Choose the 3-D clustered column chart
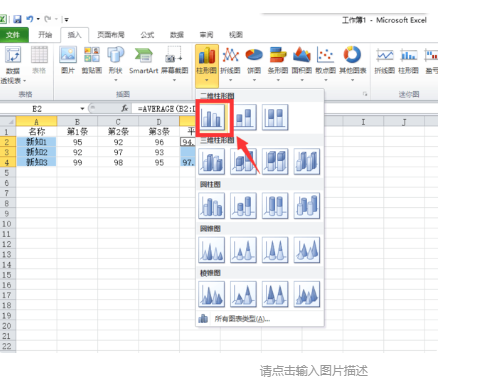Image resolution: width=481 pixels, height=391 pixels. point(212,162)
